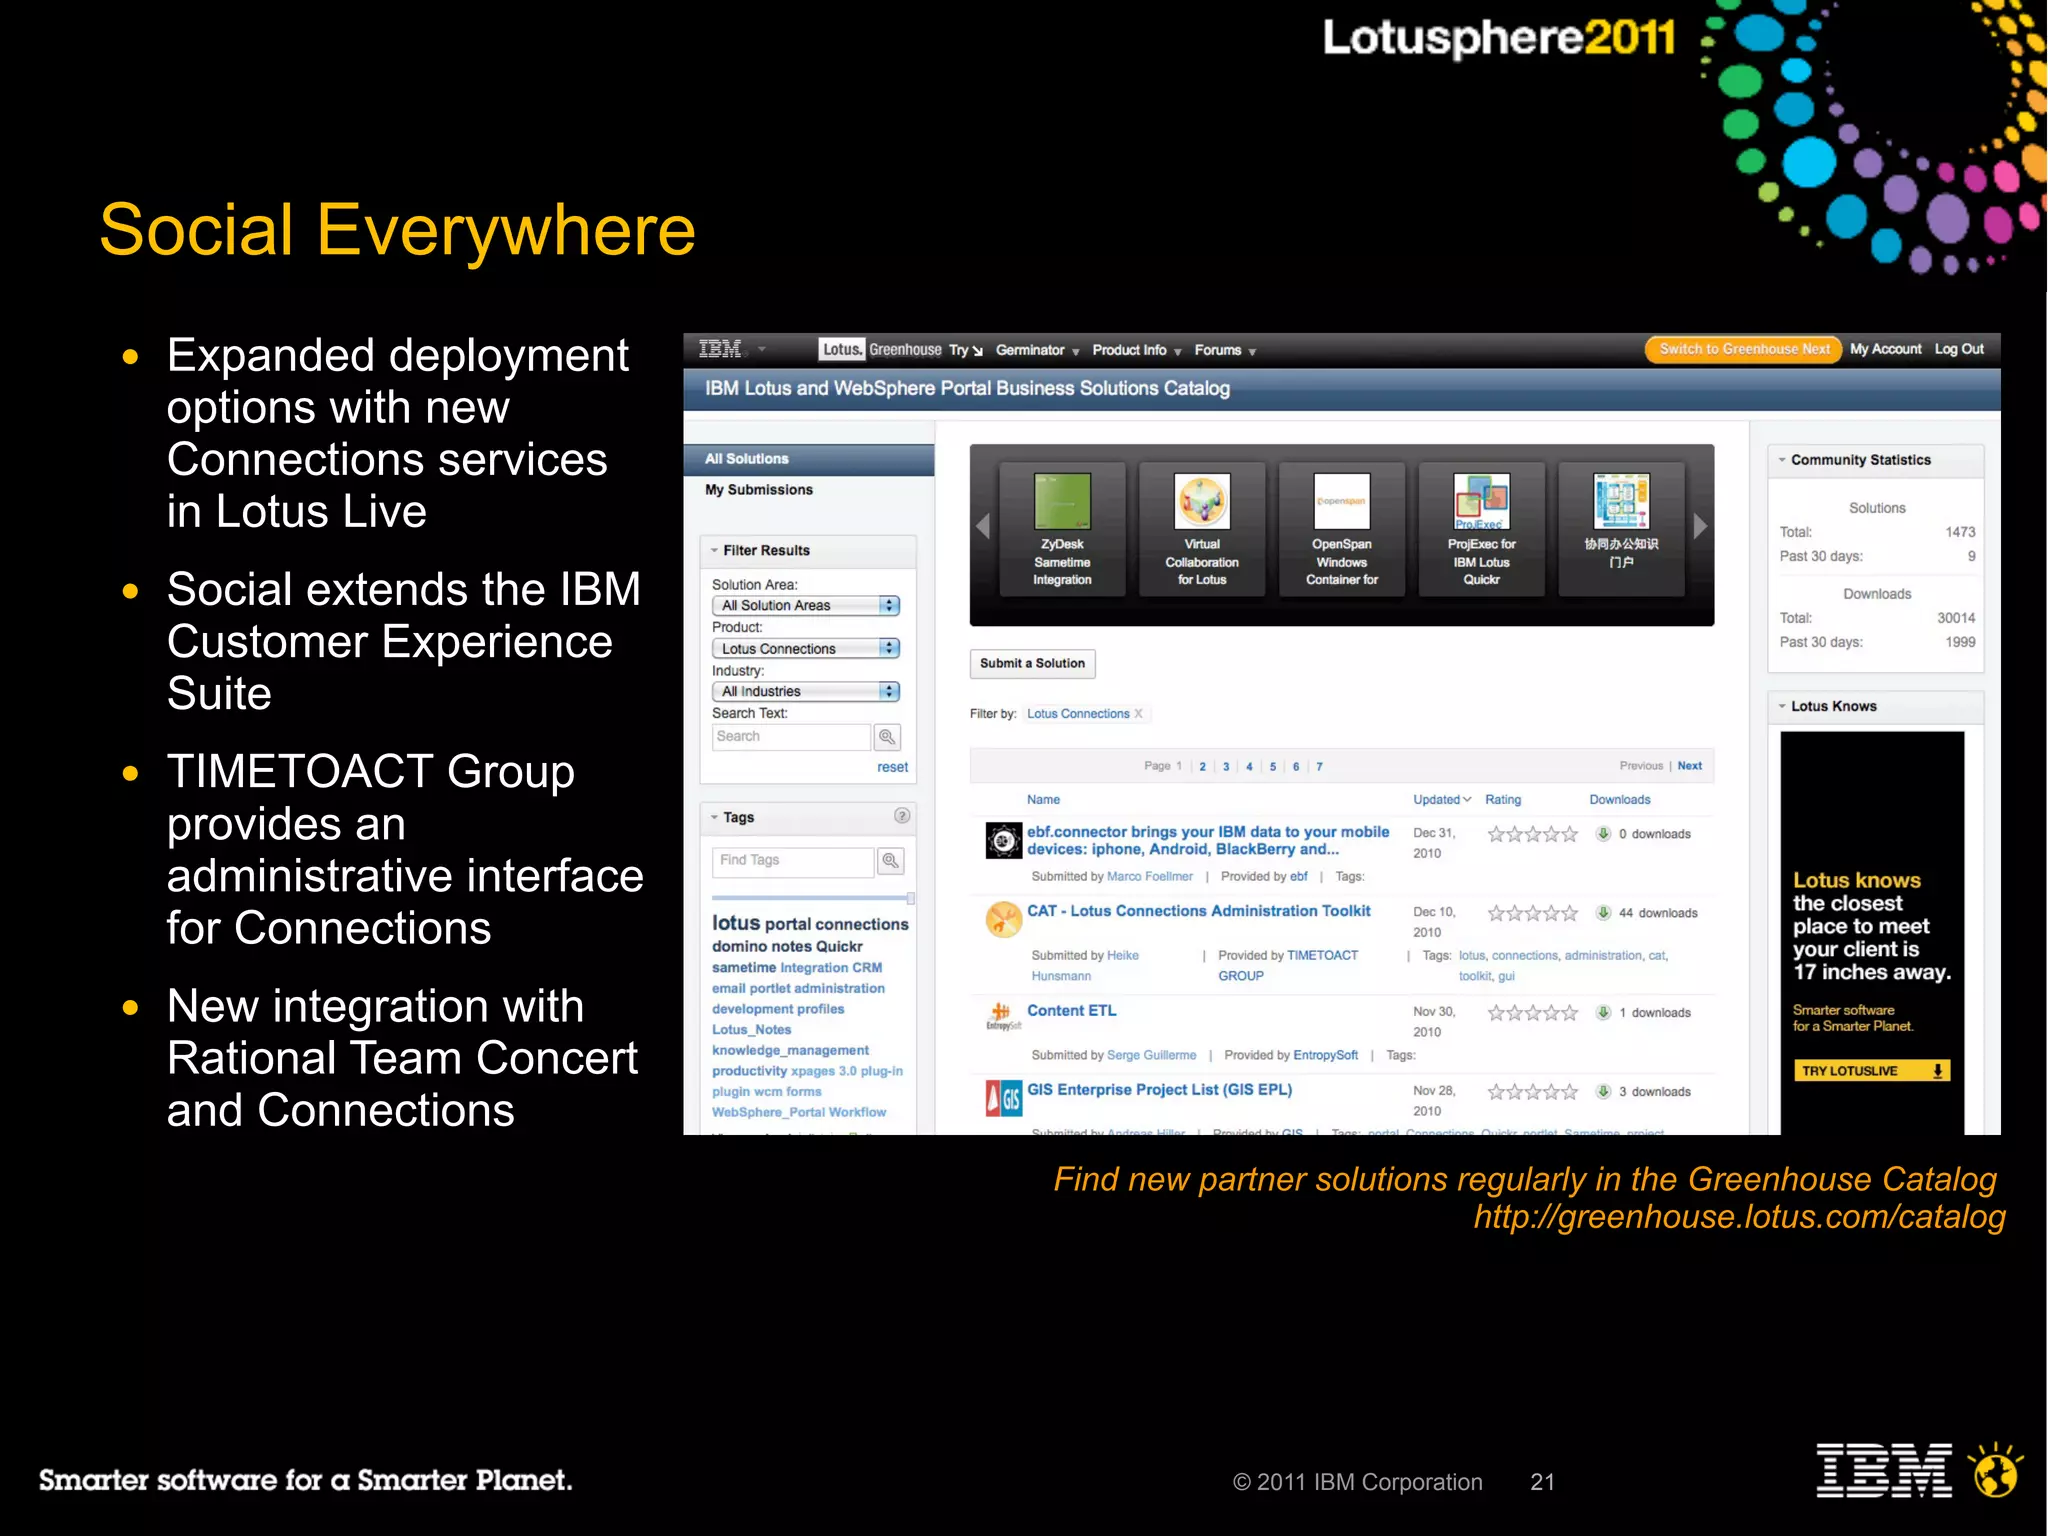Collapse the Lotus Knows panel
This screenshot has height=1536, width=2048.
[x=1782, y=706]
